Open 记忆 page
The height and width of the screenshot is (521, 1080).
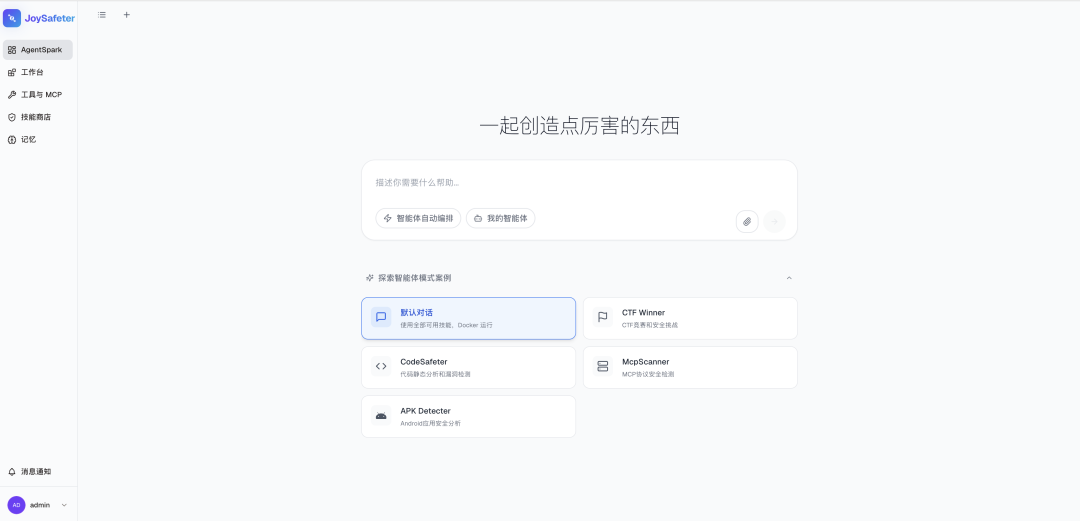38,139
